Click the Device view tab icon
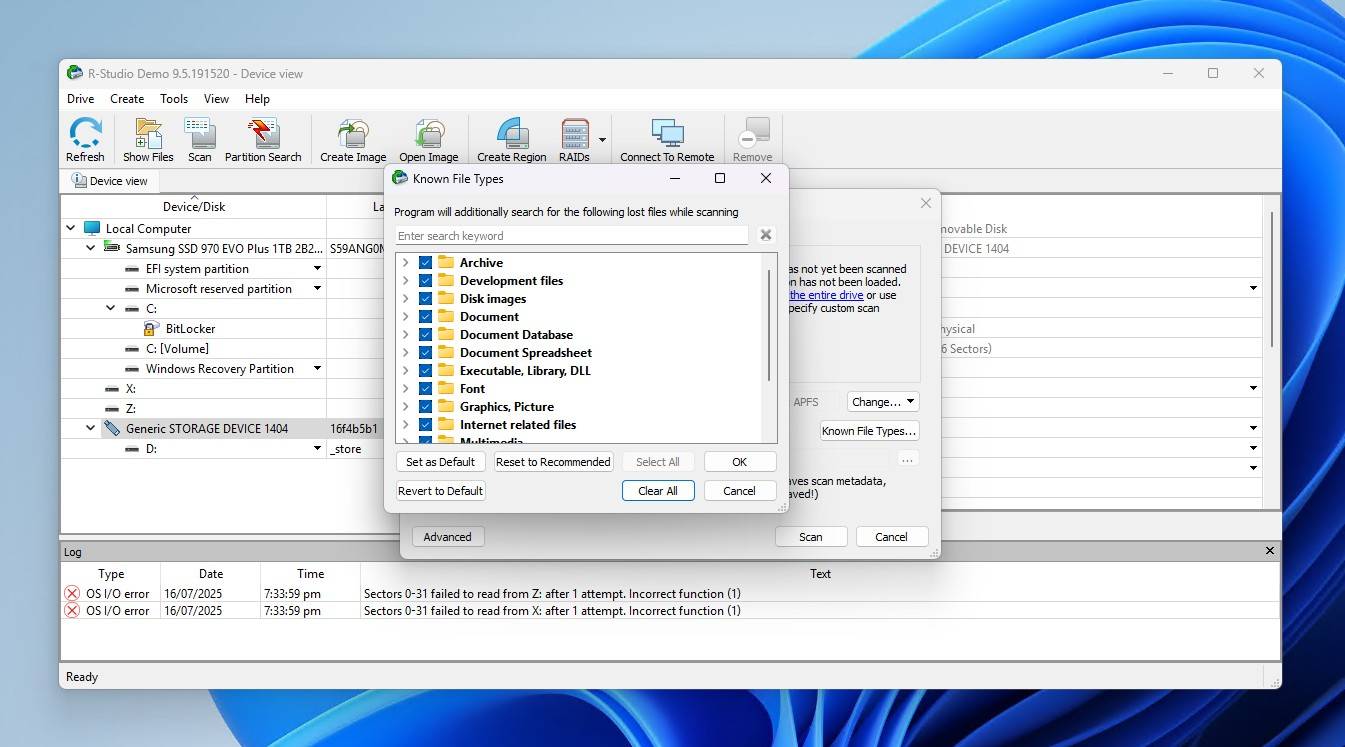Viewport: 1345px width, 747px height. [79, 180]
